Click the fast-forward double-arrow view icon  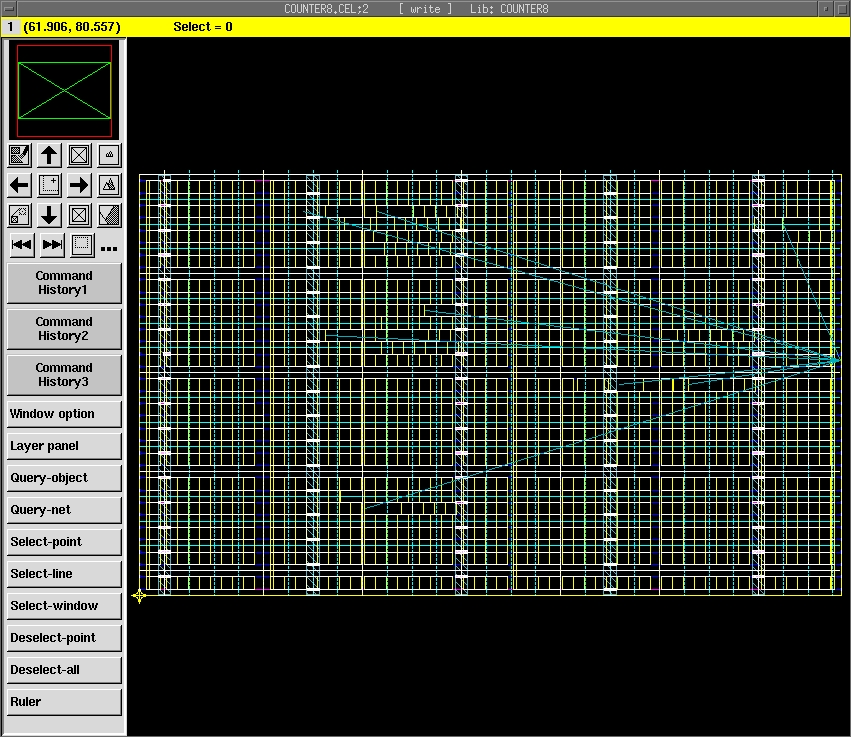tap(52, 244)
